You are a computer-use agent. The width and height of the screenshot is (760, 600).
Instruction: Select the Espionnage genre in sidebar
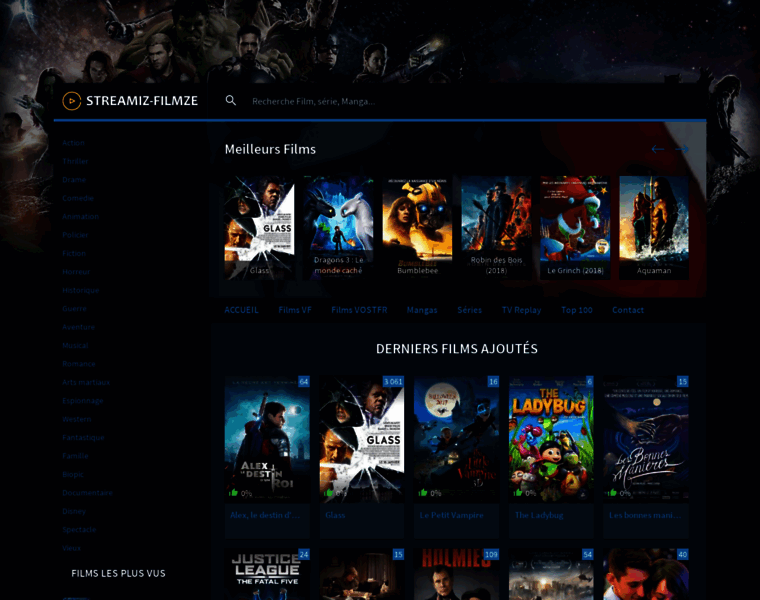coord(83,401)
